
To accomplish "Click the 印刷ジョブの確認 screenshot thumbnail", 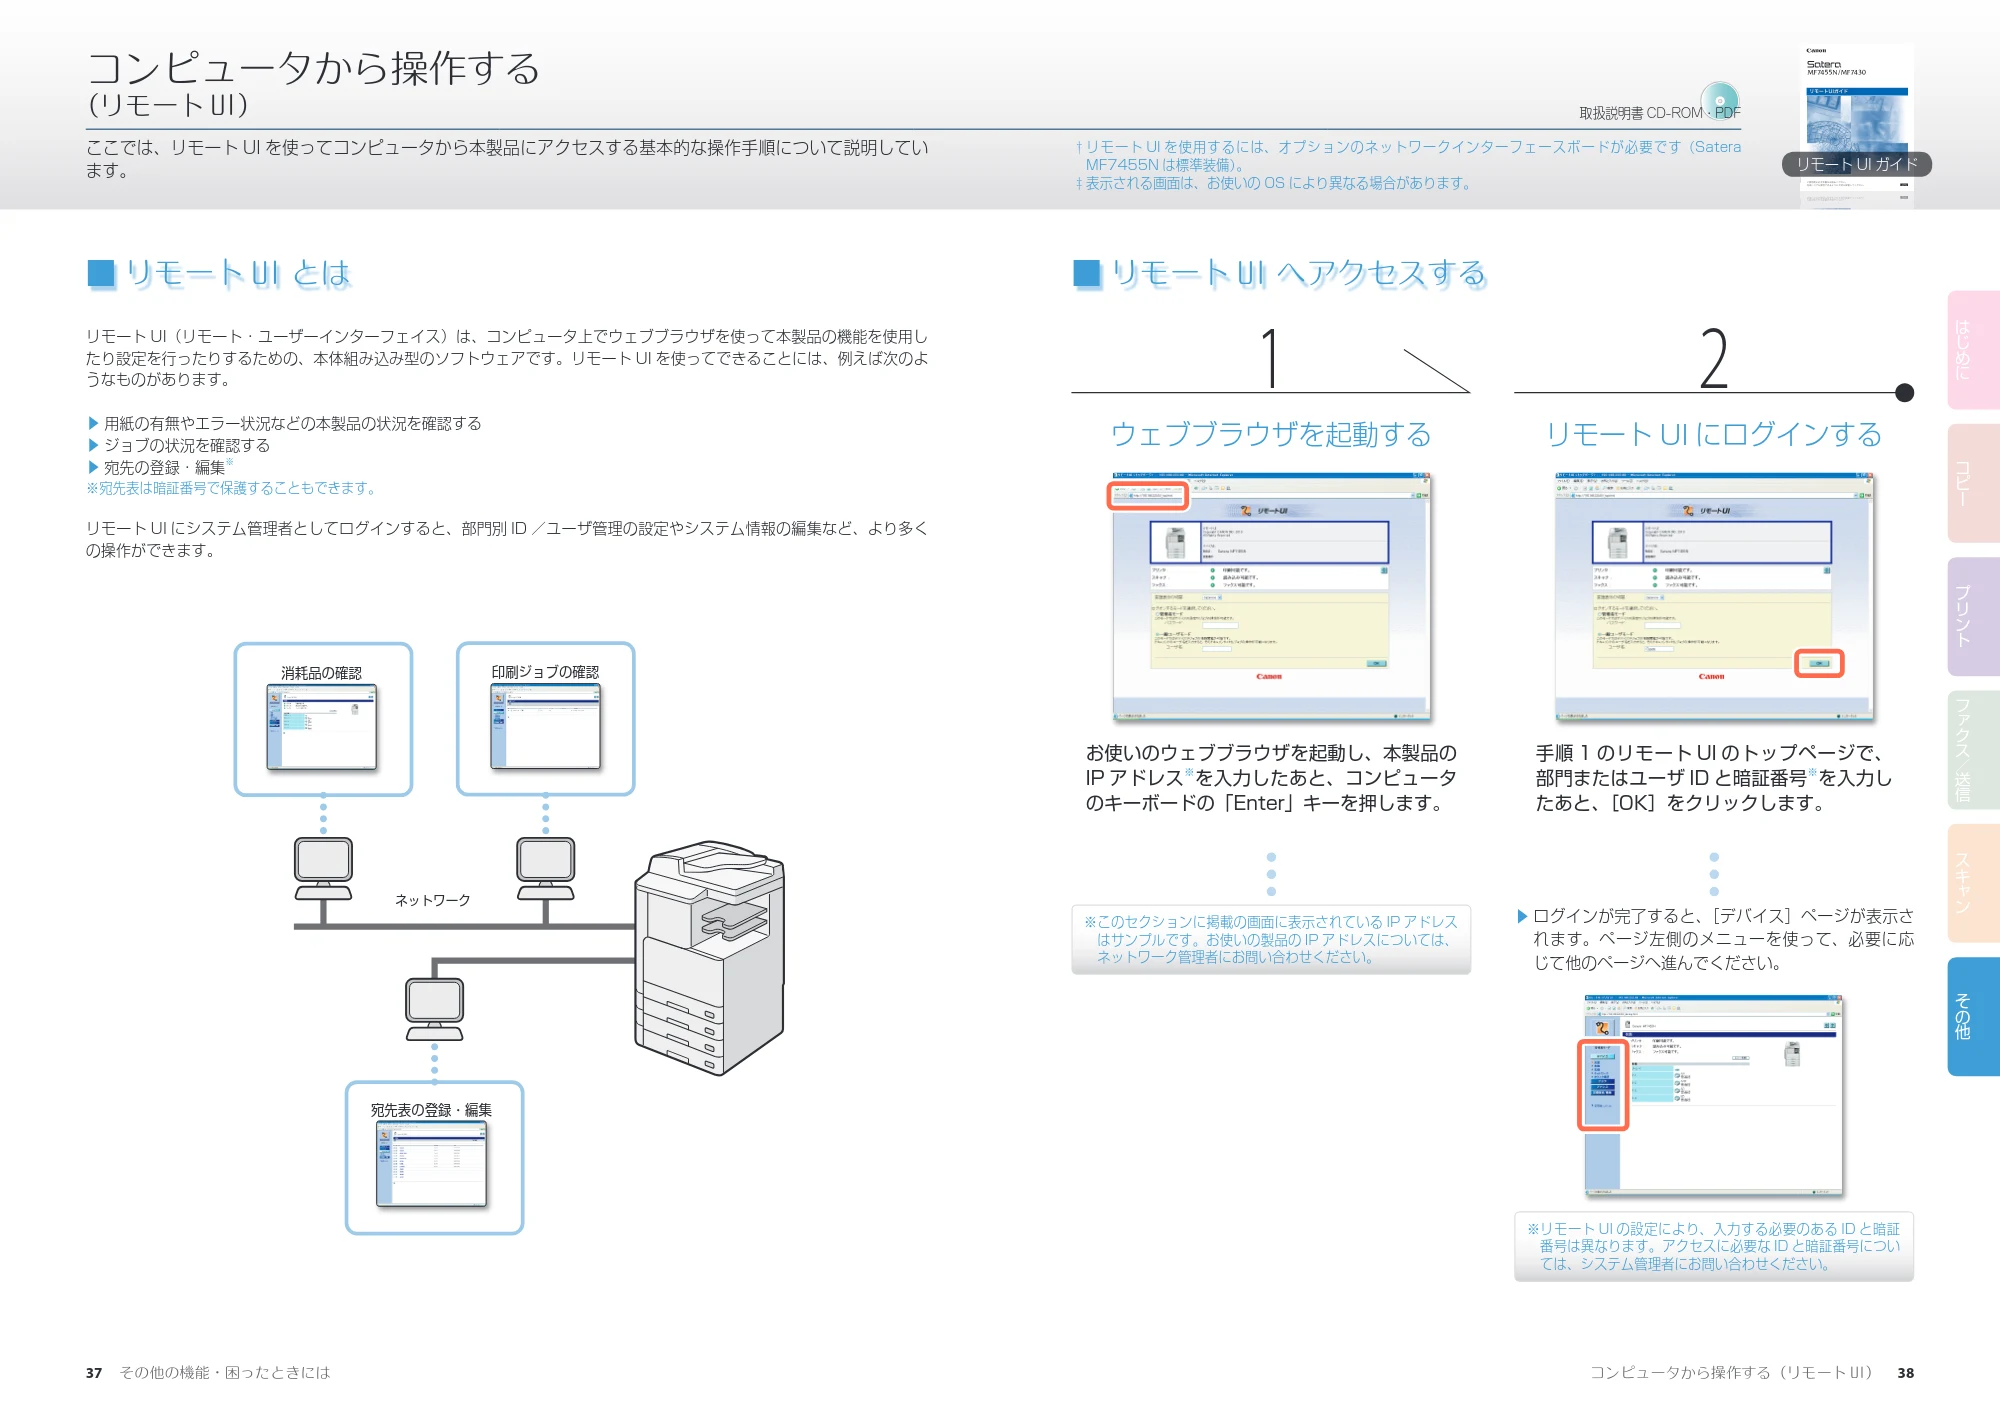I will [x=545, y=727].
